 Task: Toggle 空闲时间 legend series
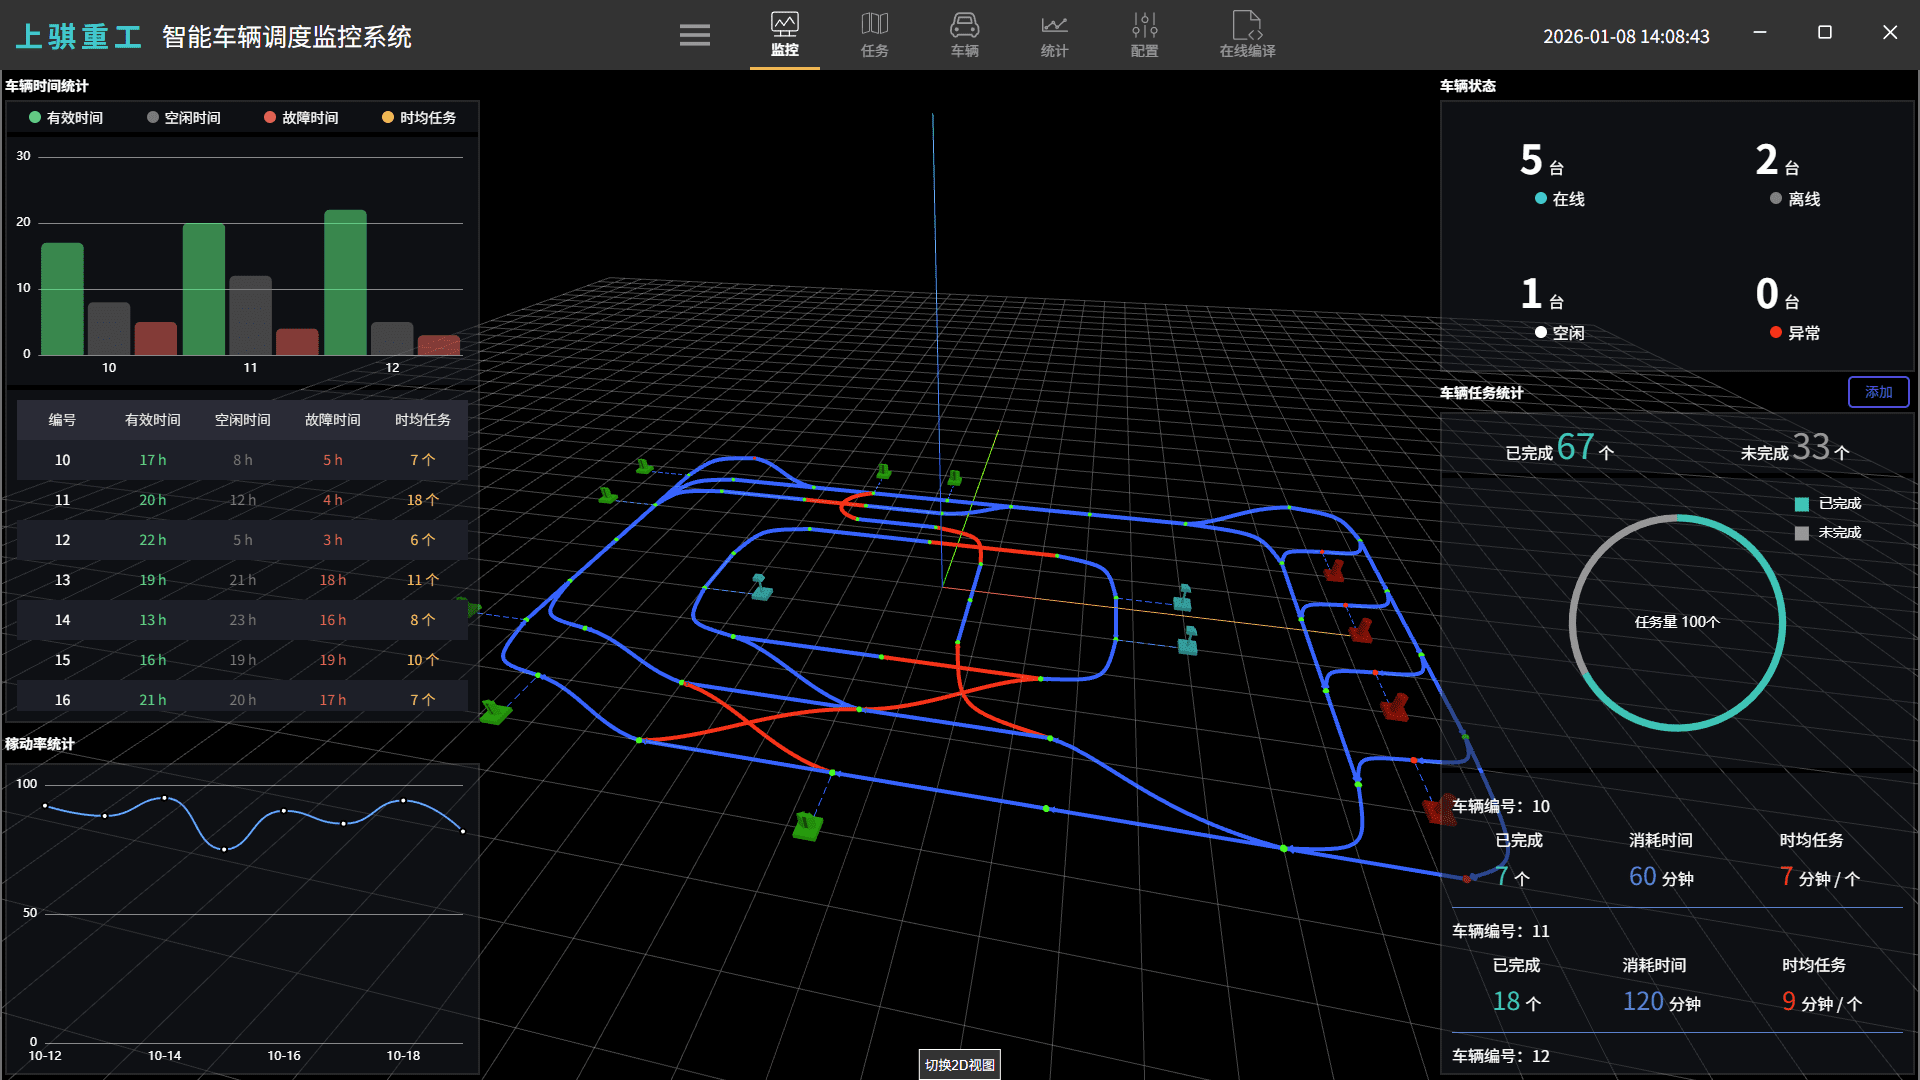184,118
